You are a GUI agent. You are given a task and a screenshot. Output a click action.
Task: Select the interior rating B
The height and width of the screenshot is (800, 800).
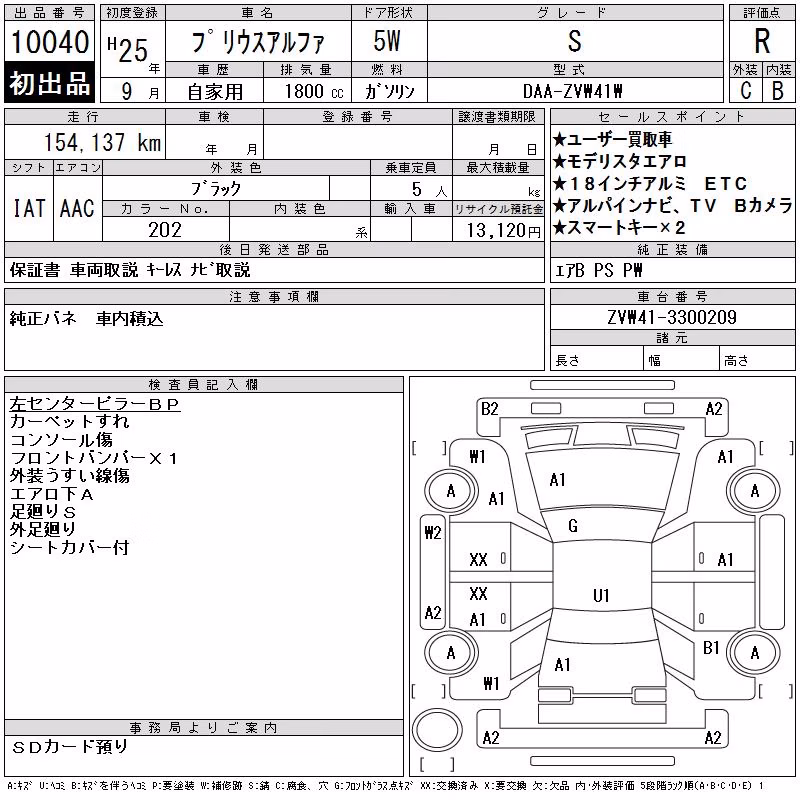click(x=778, y=90)
